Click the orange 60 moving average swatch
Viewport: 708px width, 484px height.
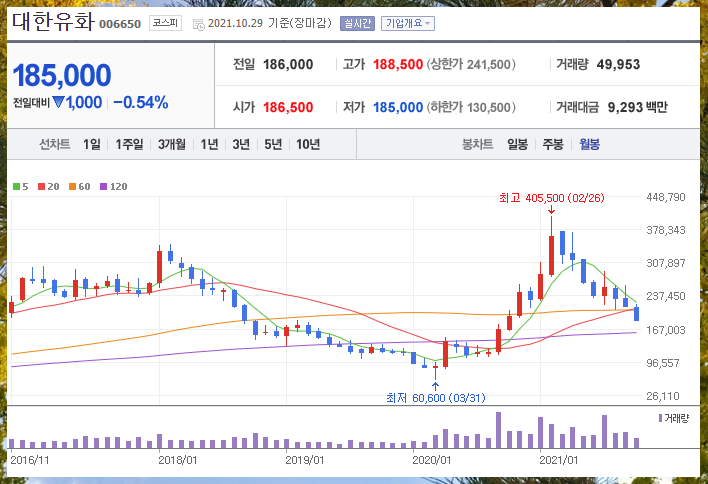[x=72, y=186]
